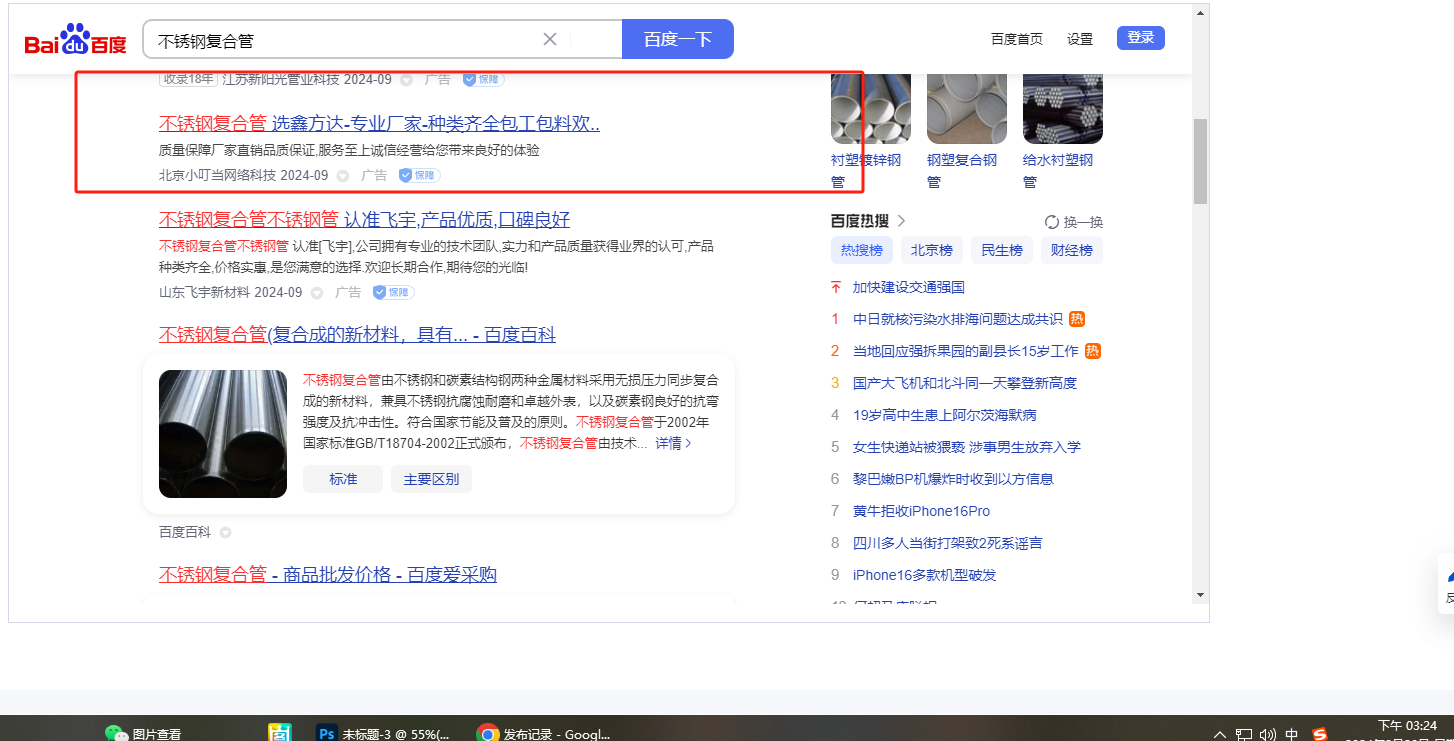The image size is (1454, 741).
Task: Switch to the 北京榜 tab
Action: click(x=931, y=250)
